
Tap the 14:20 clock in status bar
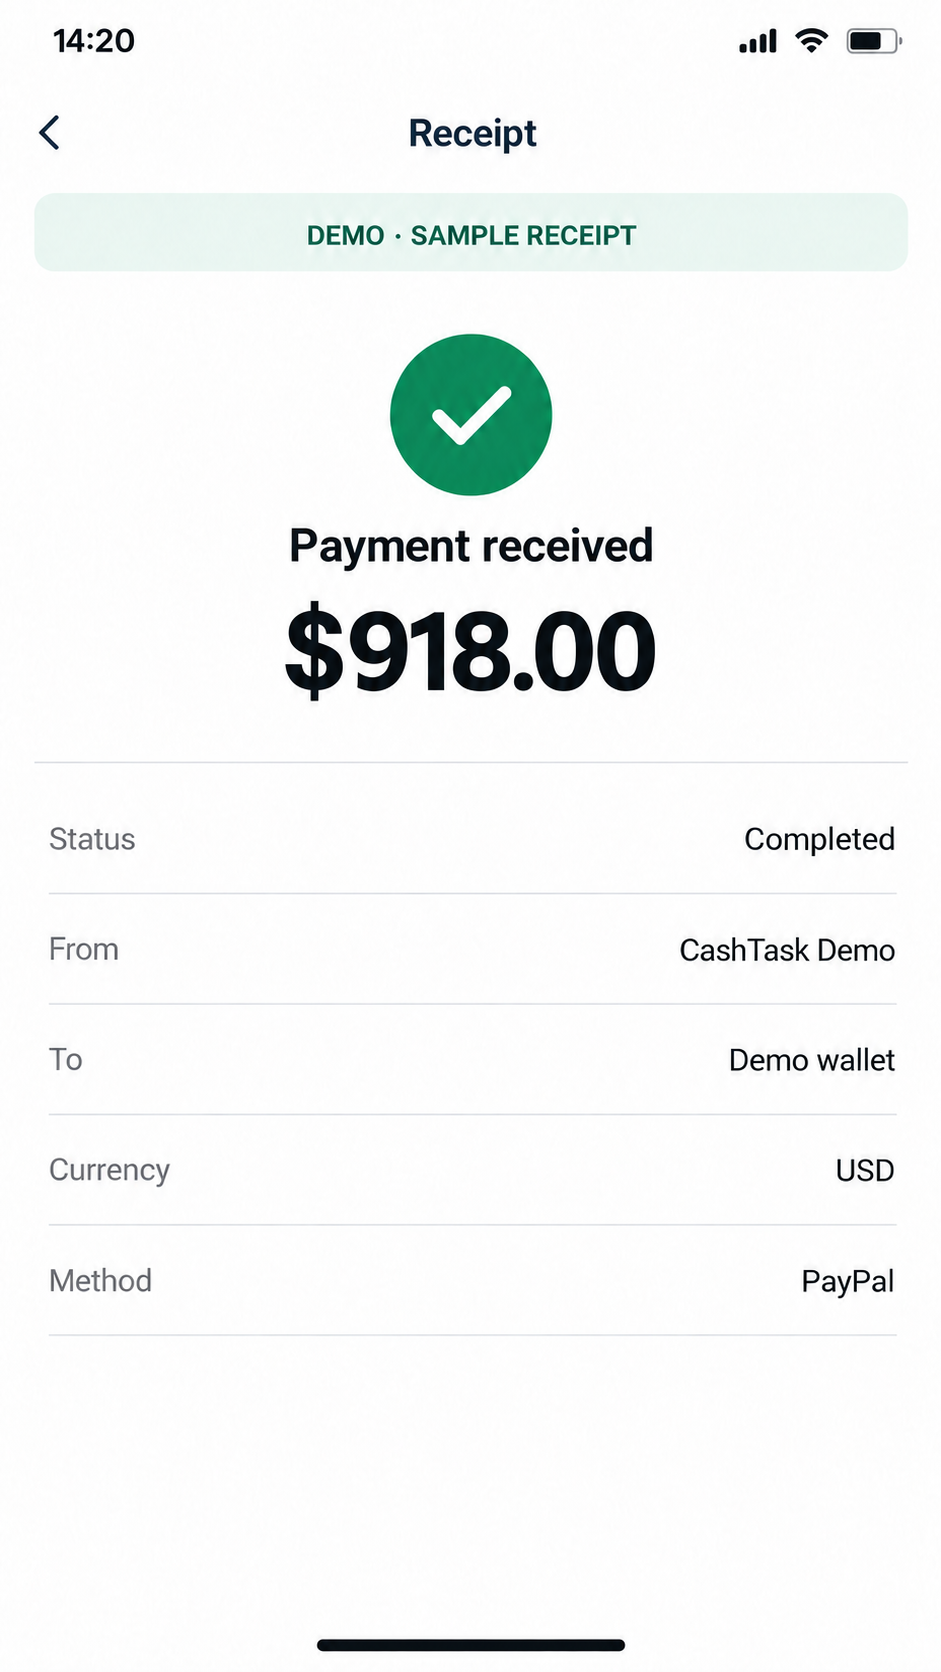coord(94,41)
